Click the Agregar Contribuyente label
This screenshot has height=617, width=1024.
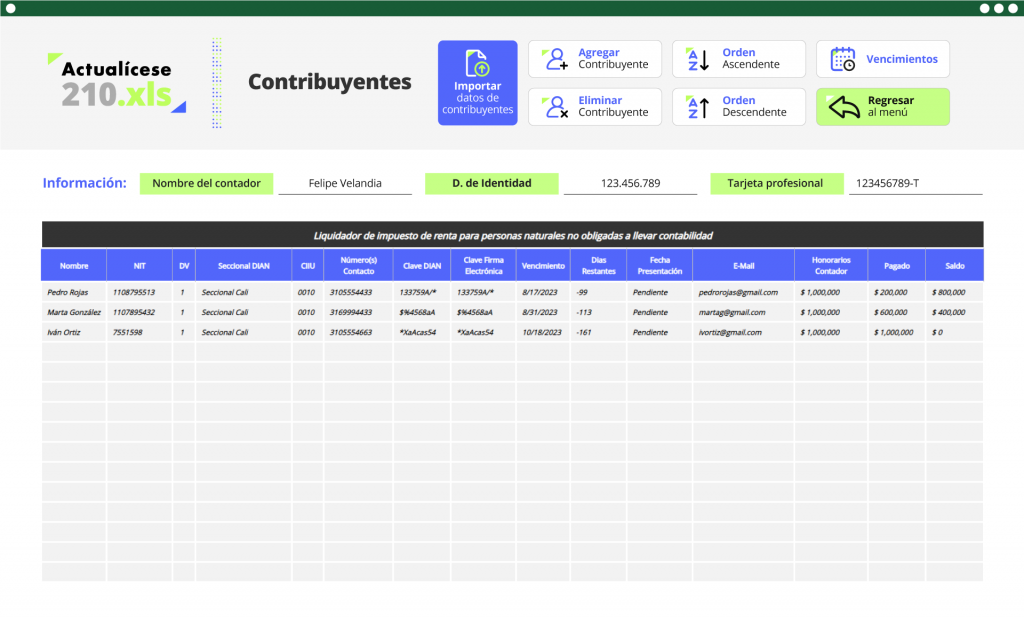click(613, 58)
